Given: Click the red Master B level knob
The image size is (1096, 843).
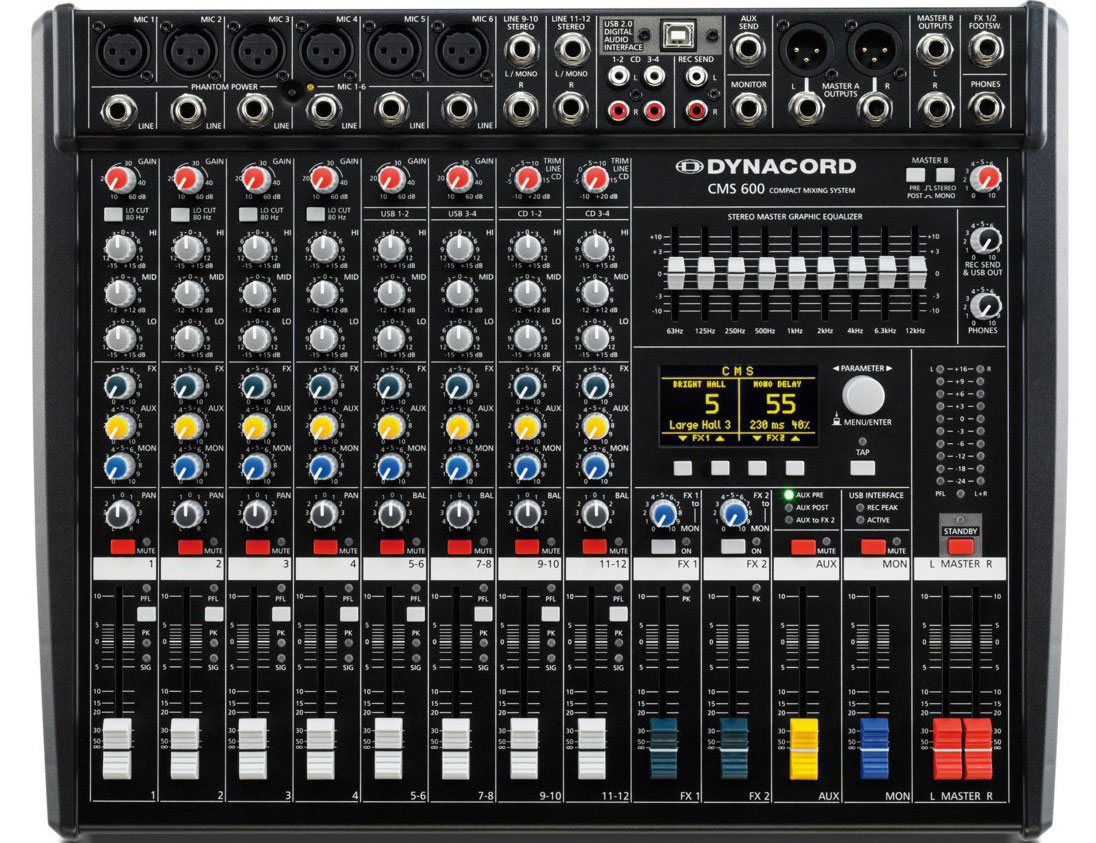Looking at the screenshot, I should [986, 178].
